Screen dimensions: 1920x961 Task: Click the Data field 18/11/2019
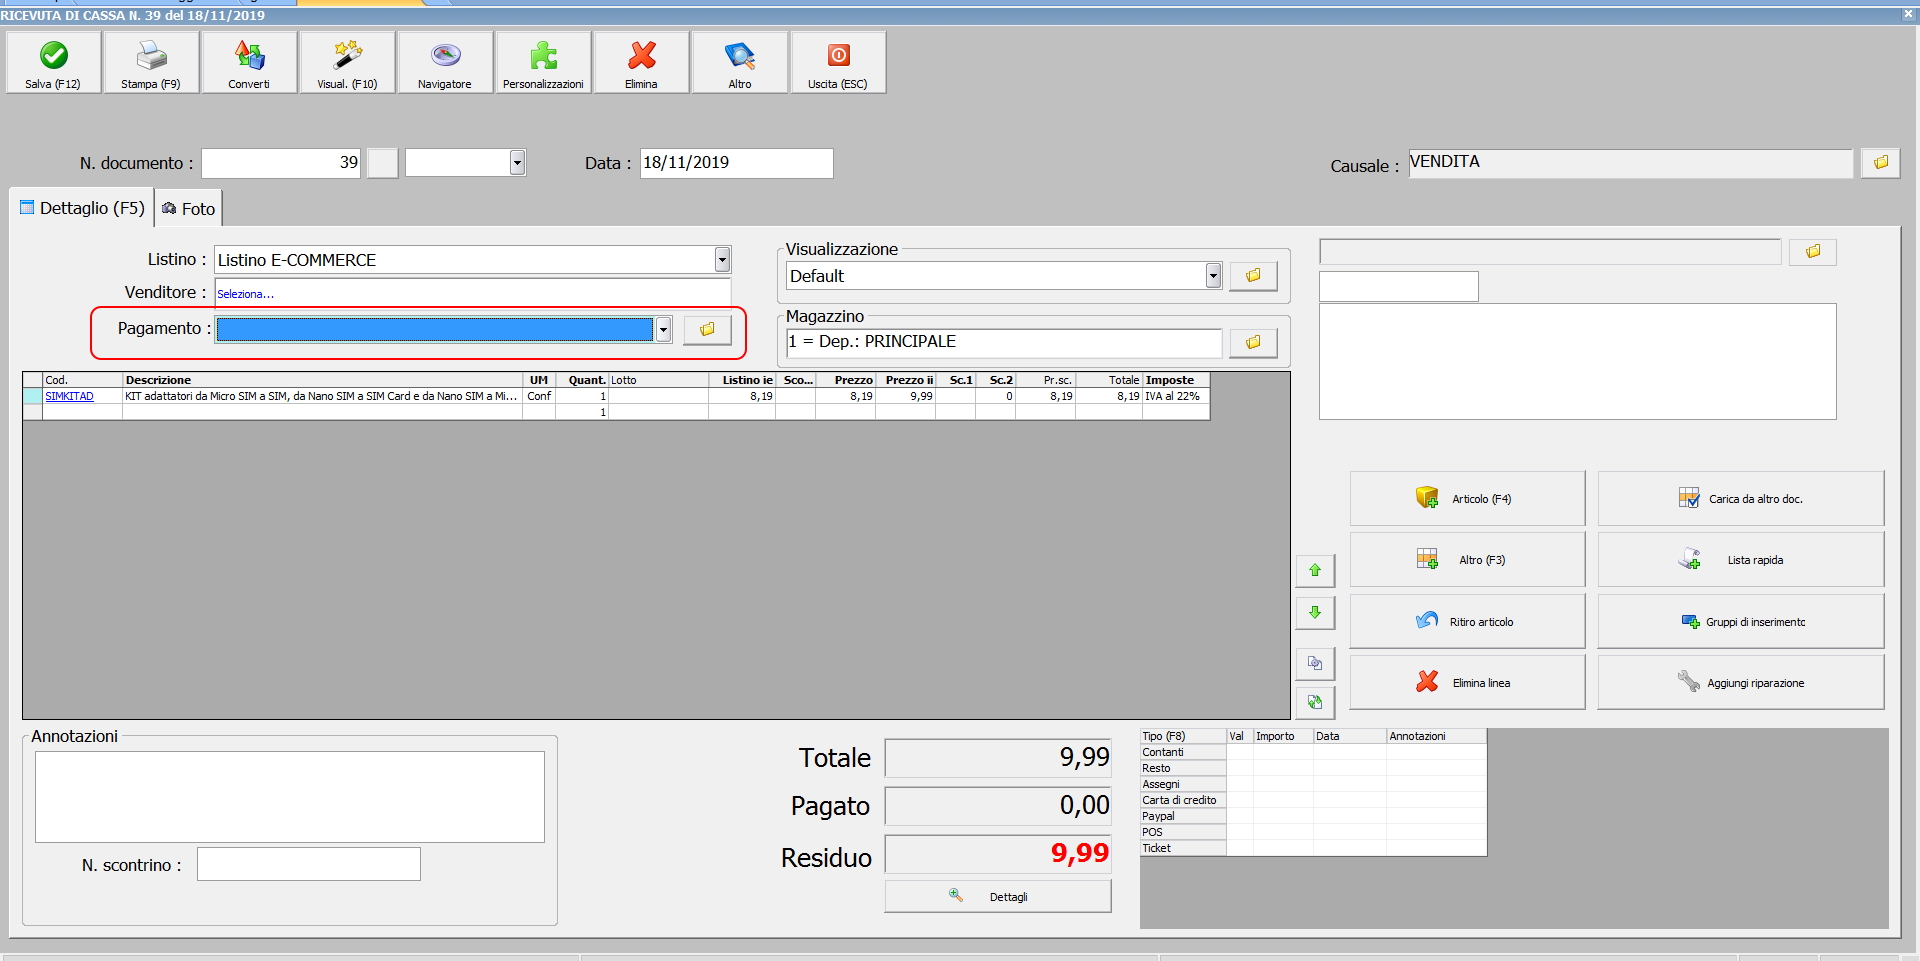[x=736, y=163]
